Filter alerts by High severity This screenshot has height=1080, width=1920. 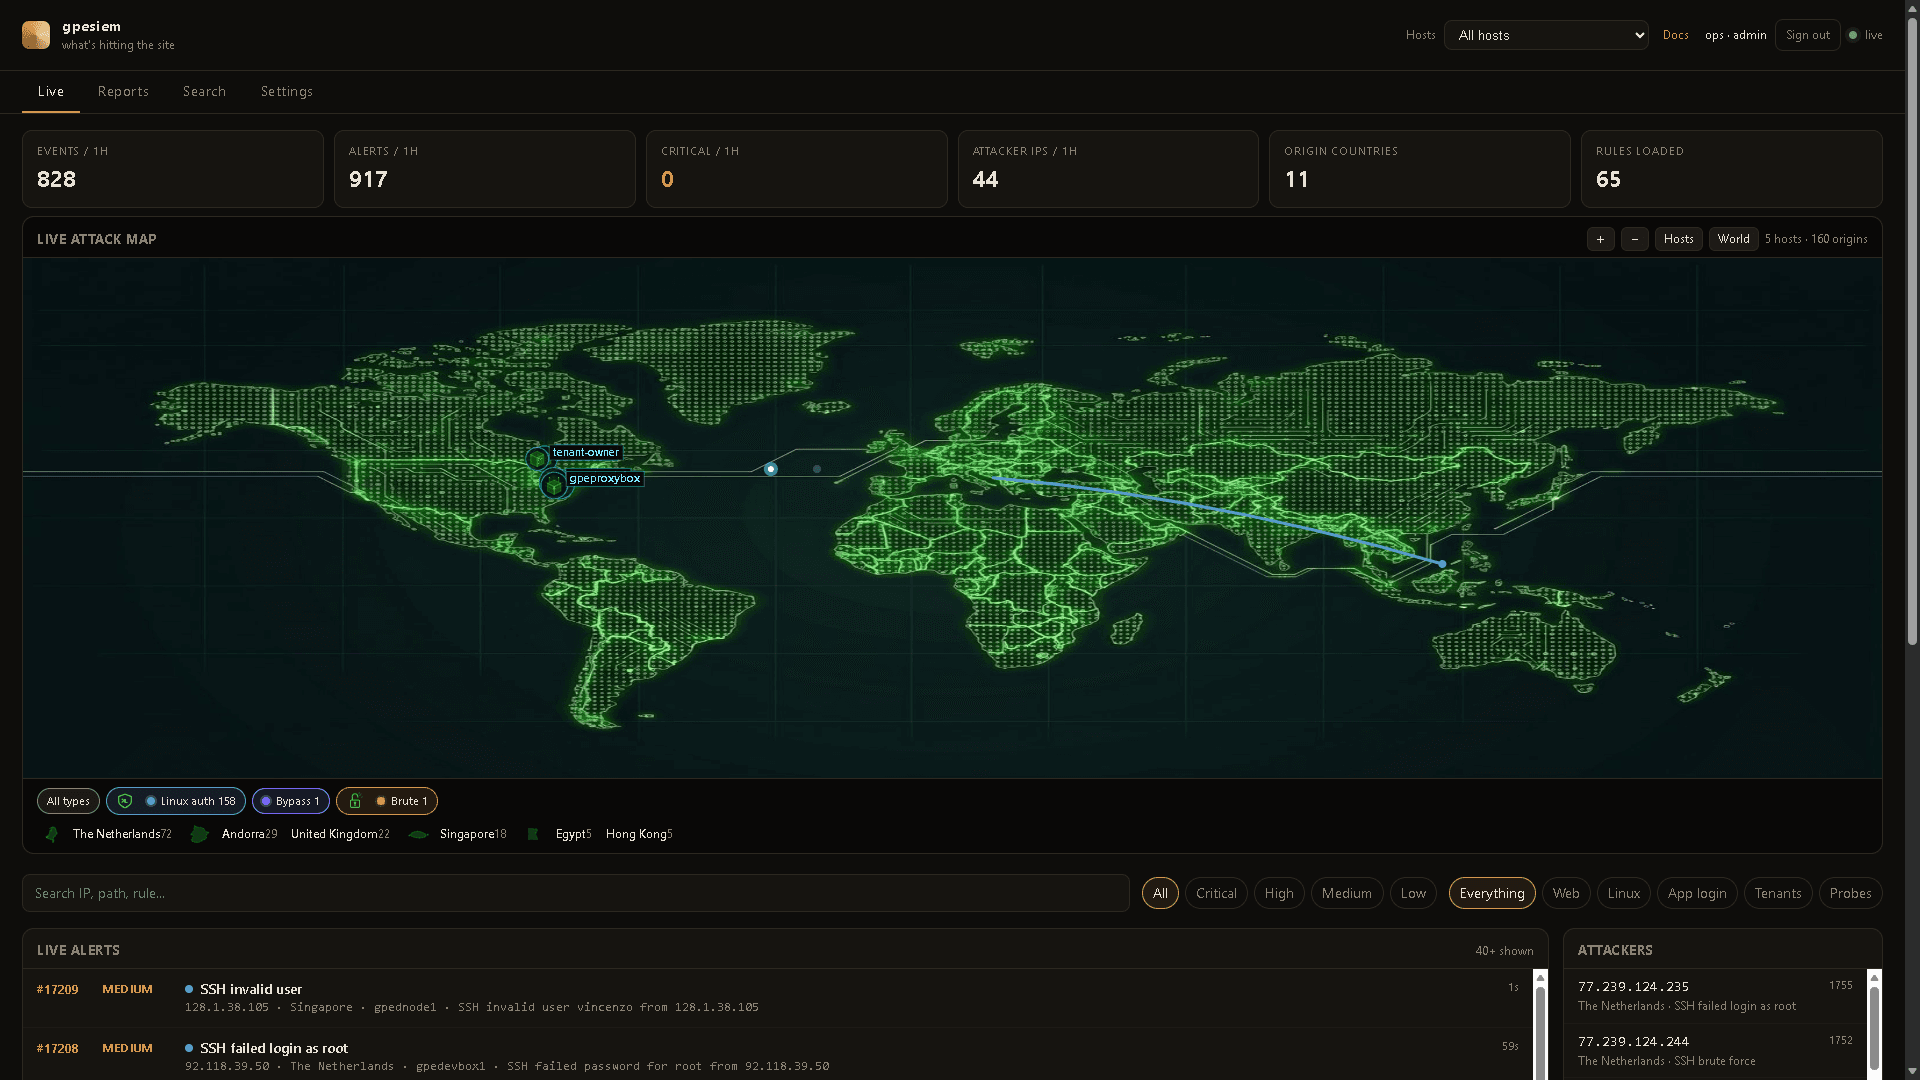(1279, 893)
